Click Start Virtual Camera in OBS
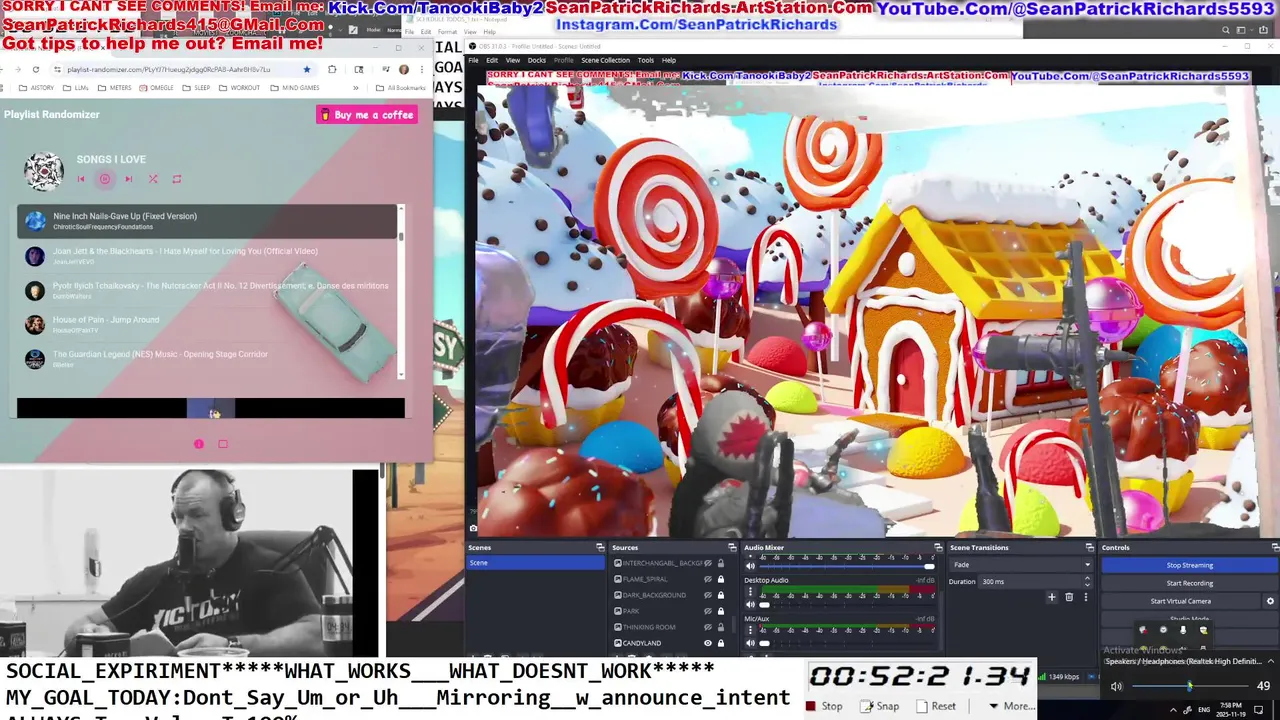 1181,601
